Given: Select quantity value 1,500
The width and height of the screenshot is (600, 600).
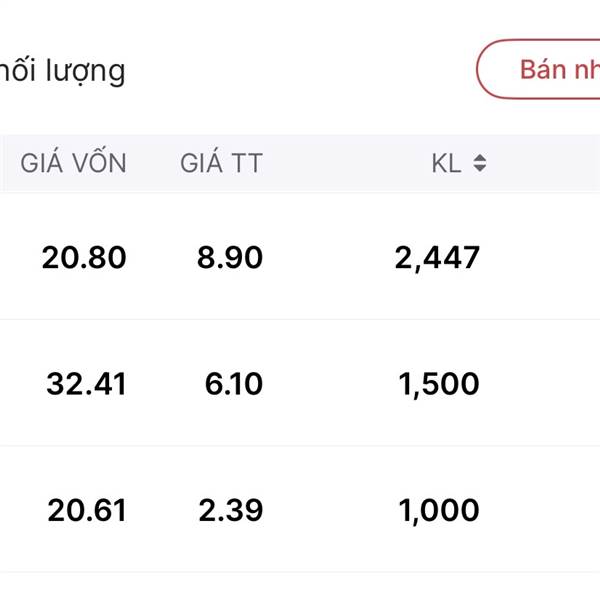Looking at the screenshot, I should pyautogui.click(x=438, y=384).
